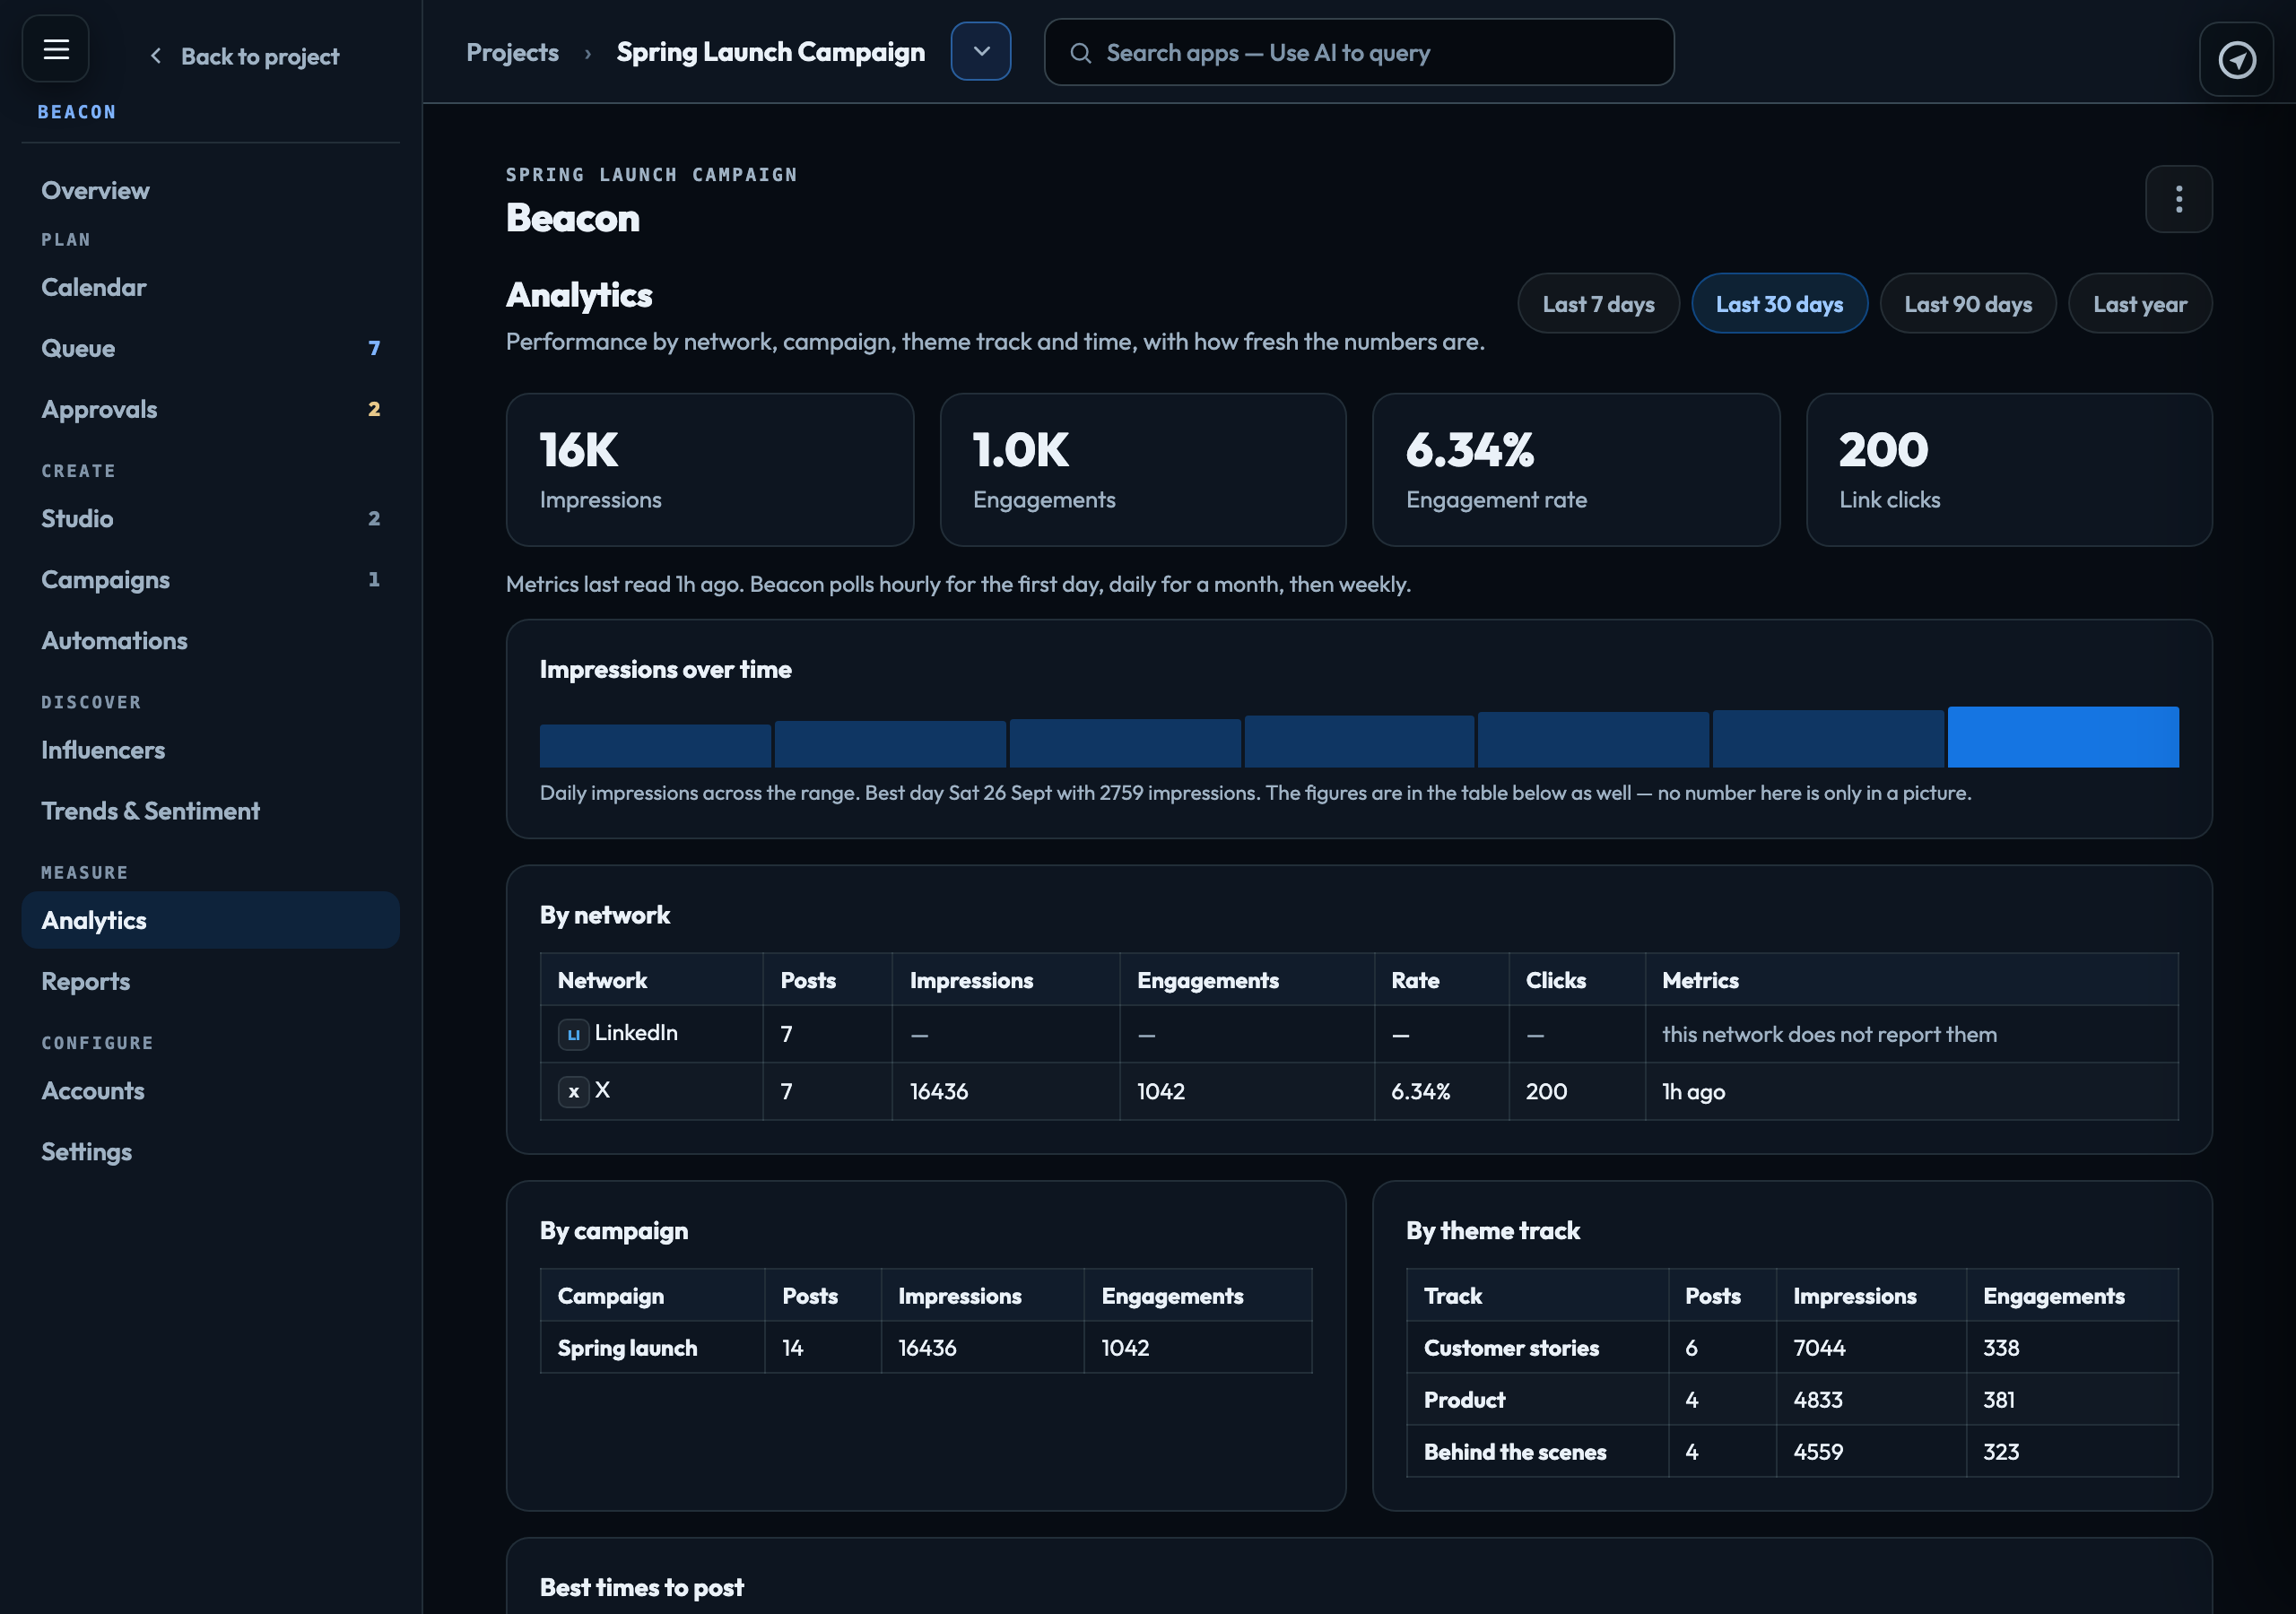Open the Studio section

210,519
